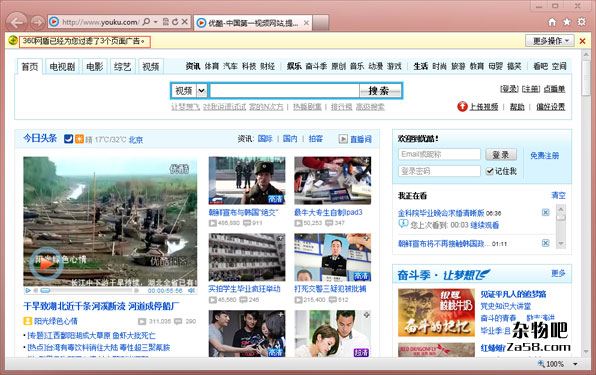Stop loading with address bar X icon
The height and width of the screenshot is (375, 596).
click(x=184, y=22)
